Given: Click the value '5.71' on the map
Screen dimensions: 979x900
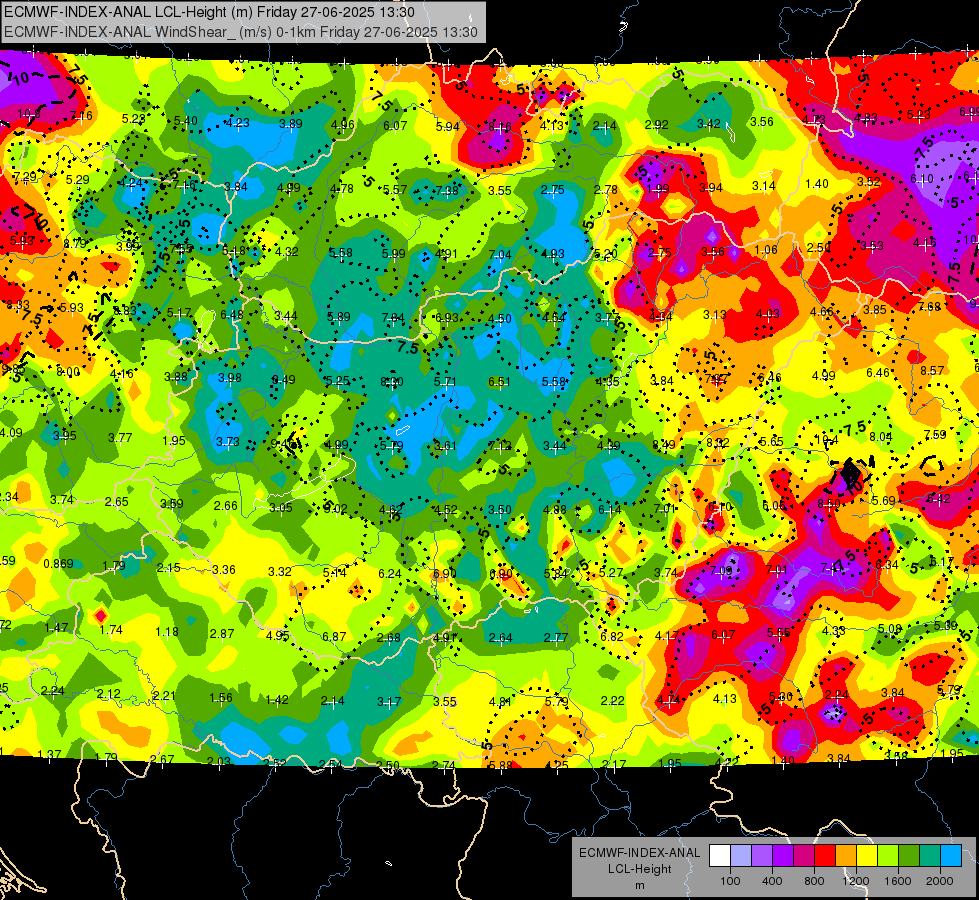Looking at the screenshot, I should point(445,382).
